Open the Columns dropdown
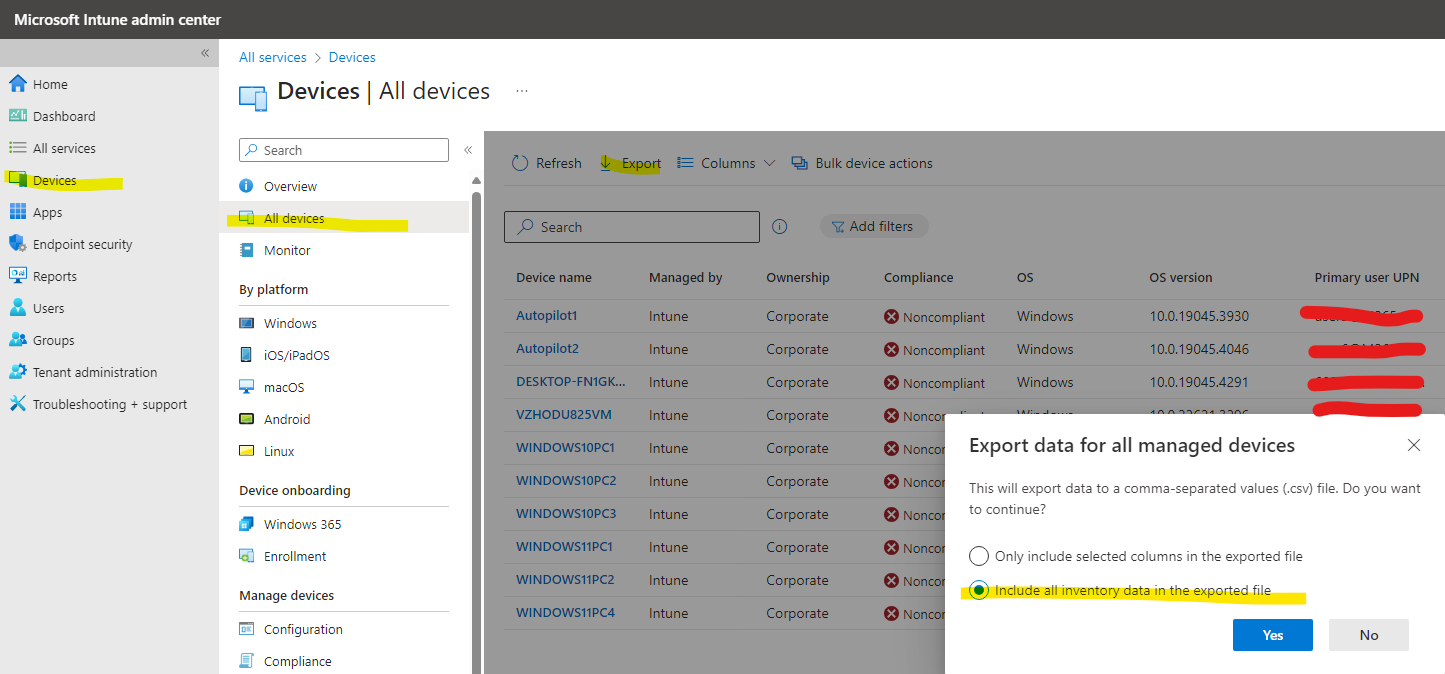Viewport: 1445px width, 674px height. click(726, 163)
